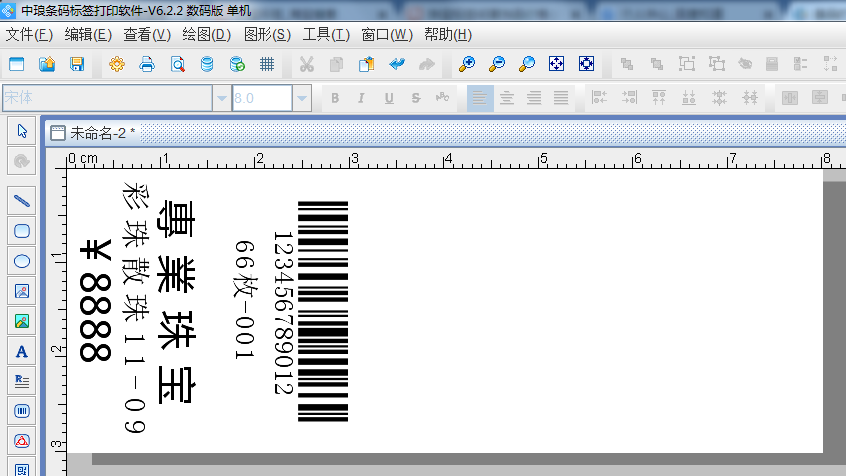Click the printer icon to print
Viewport: 846px width, 476px height.
147,64
